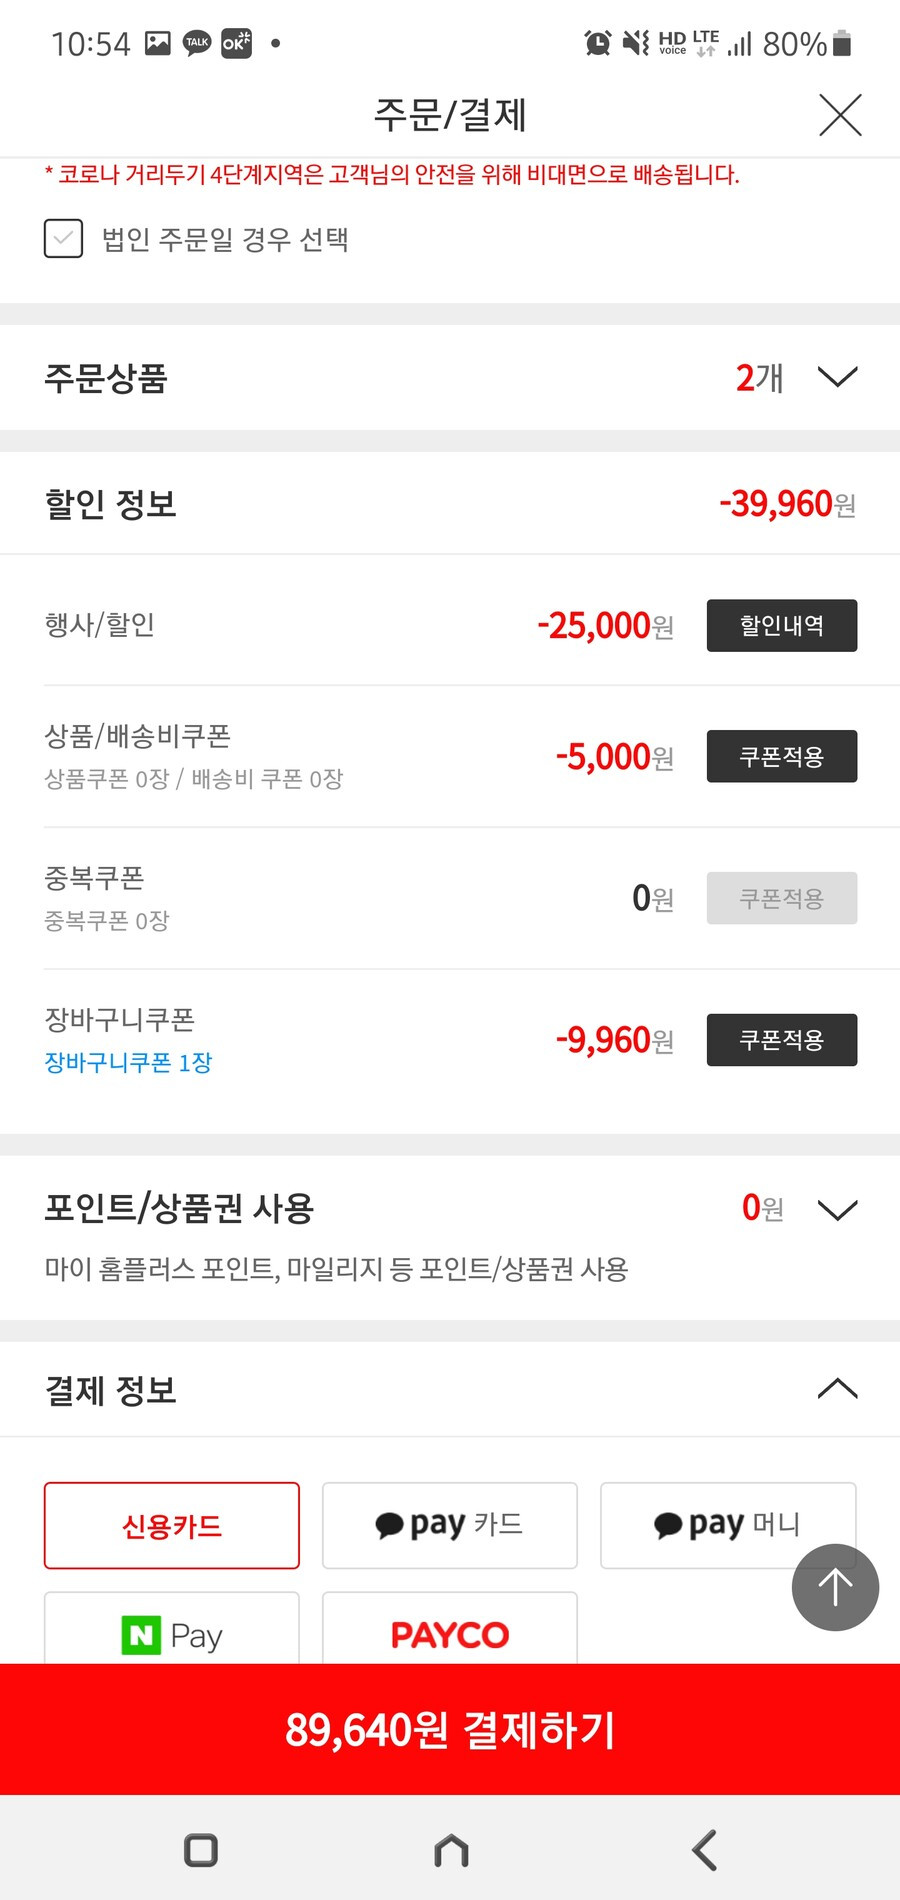Image resolution: width=900 pixels, height=1900 pixels.
Task: Tap the disabled 중복쿠폰 쿠폰적용 button
Action: coord(782,898)
